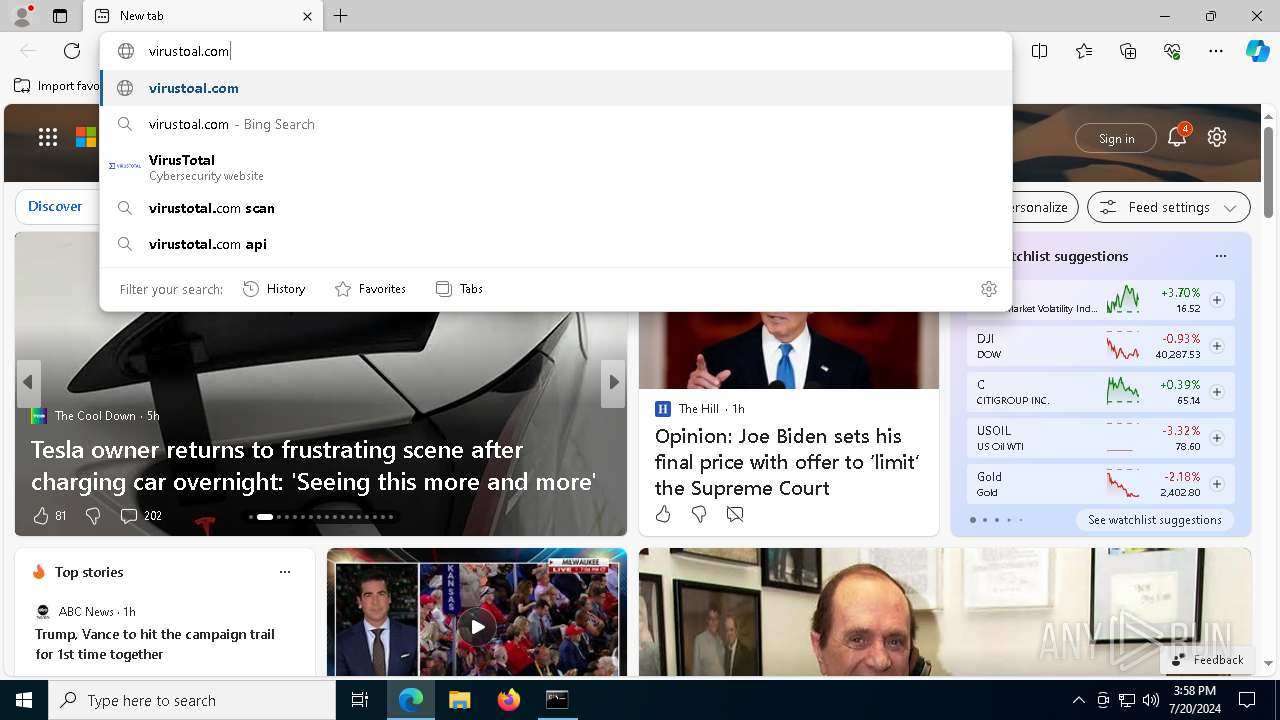The width and height of the screenshot is (1280, 720).
Task: Select the second watchlist page dot
Action: (985, 520)
